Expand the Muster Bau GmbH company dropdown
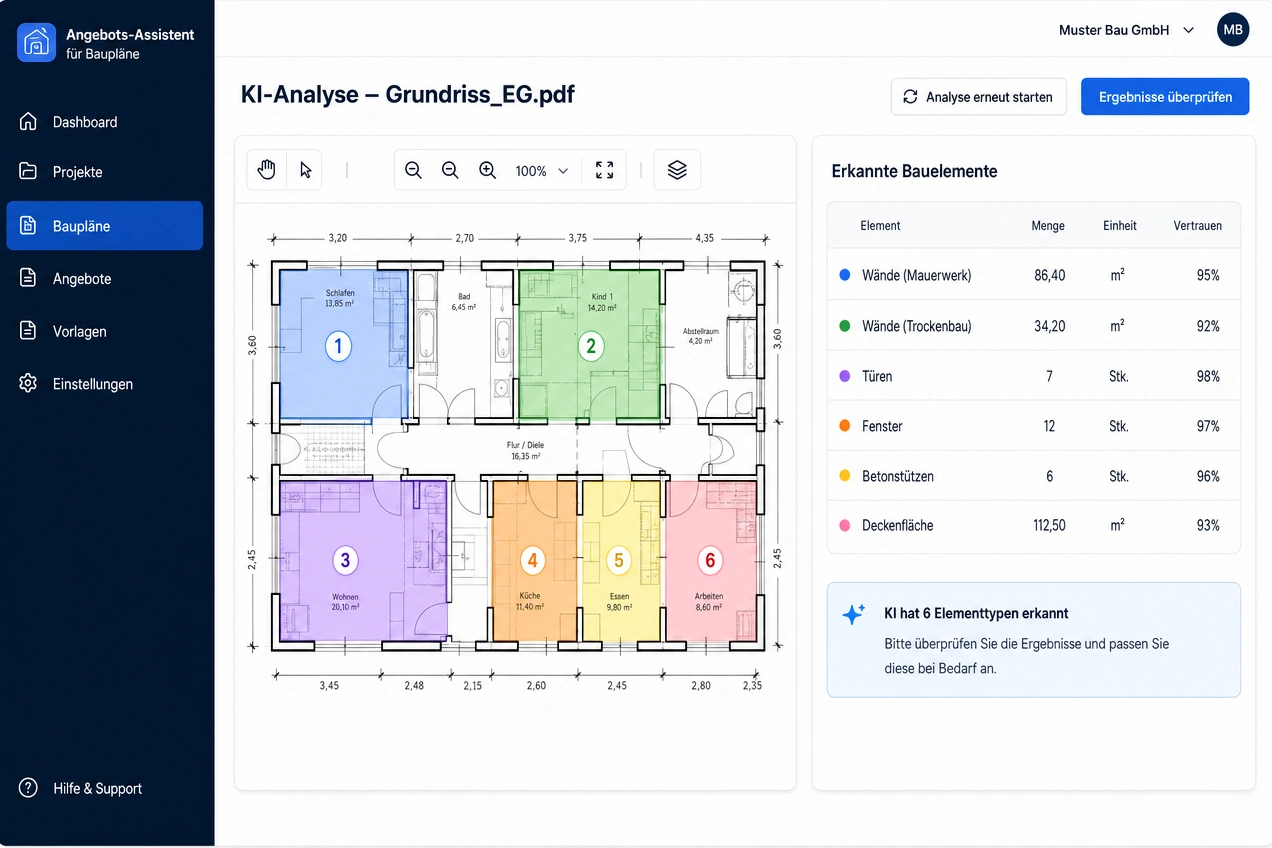Viewport: 1272px width, 848px height. point(1126,30)
